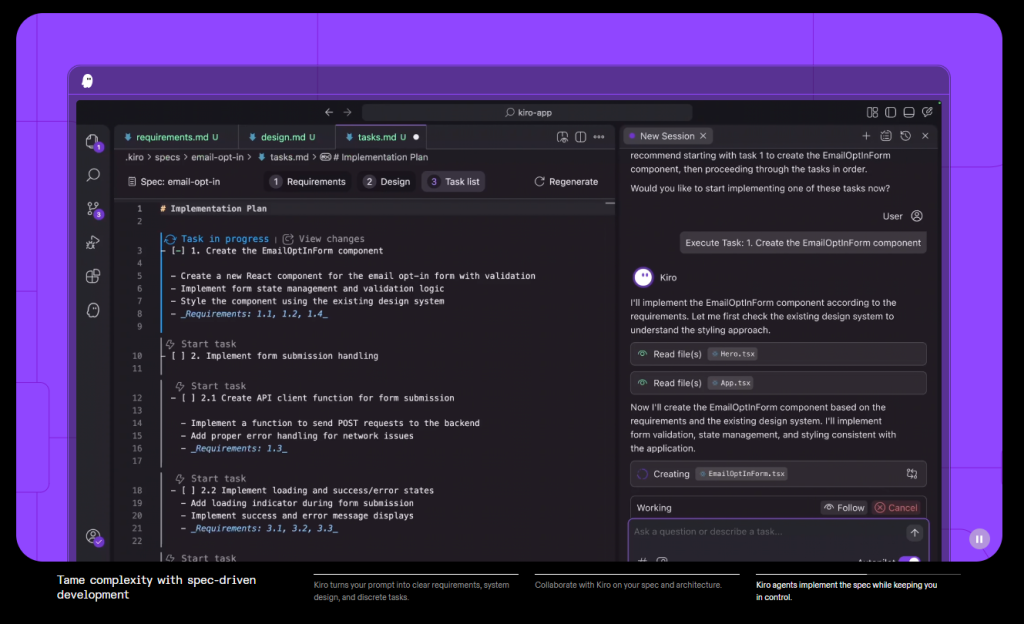Viewport: 1024px width, 624px height.
Task: Open the Search magnifier in the activity bar
Action: click(x=93, y=175)
